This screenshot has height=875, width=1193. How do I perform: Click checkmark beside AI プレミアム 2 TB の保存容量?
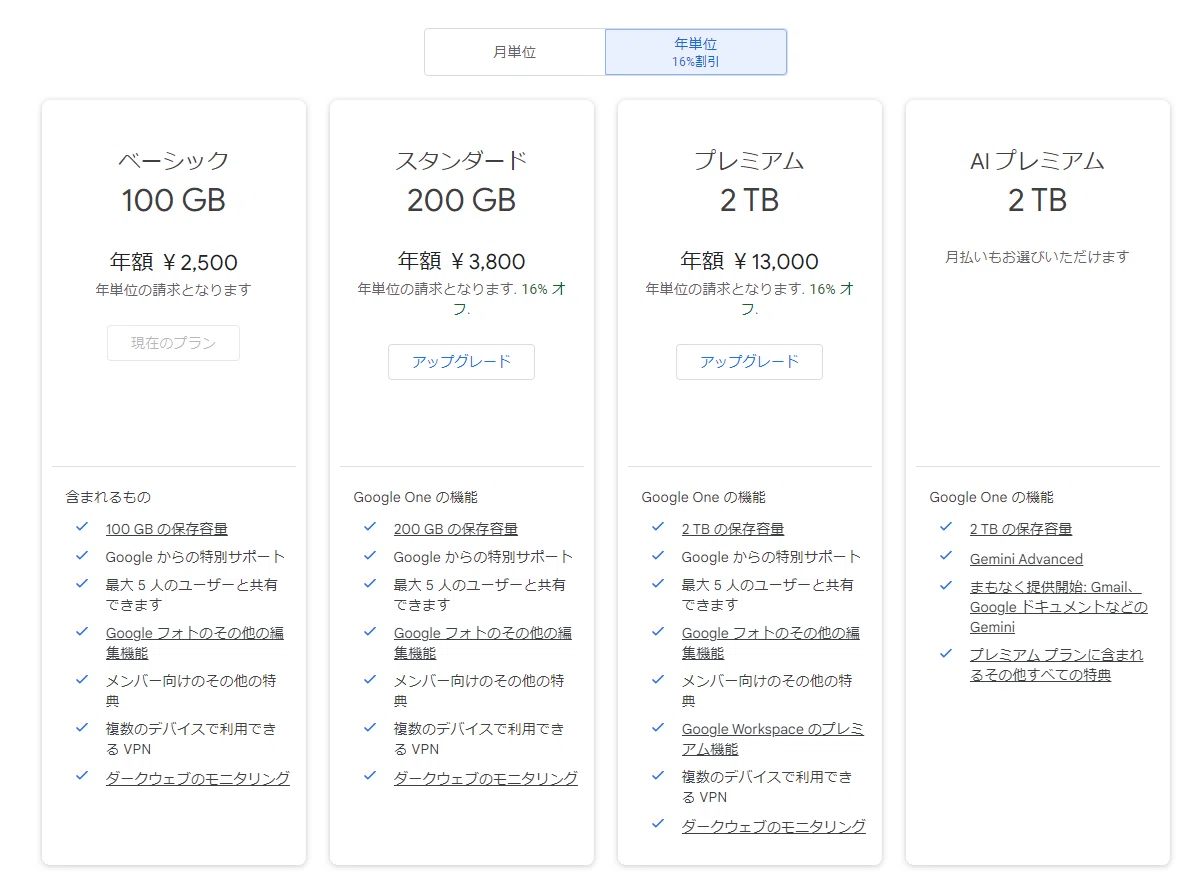click(946, 527)
